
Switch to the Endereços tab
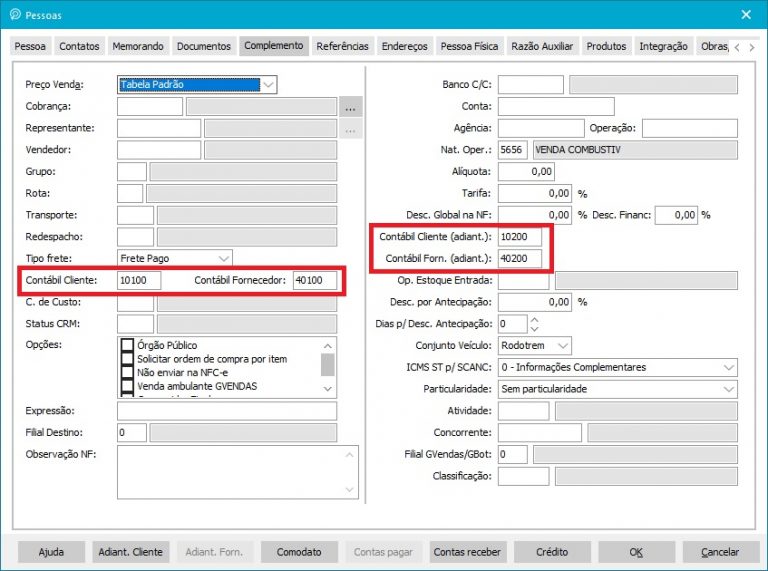[405, 46]
